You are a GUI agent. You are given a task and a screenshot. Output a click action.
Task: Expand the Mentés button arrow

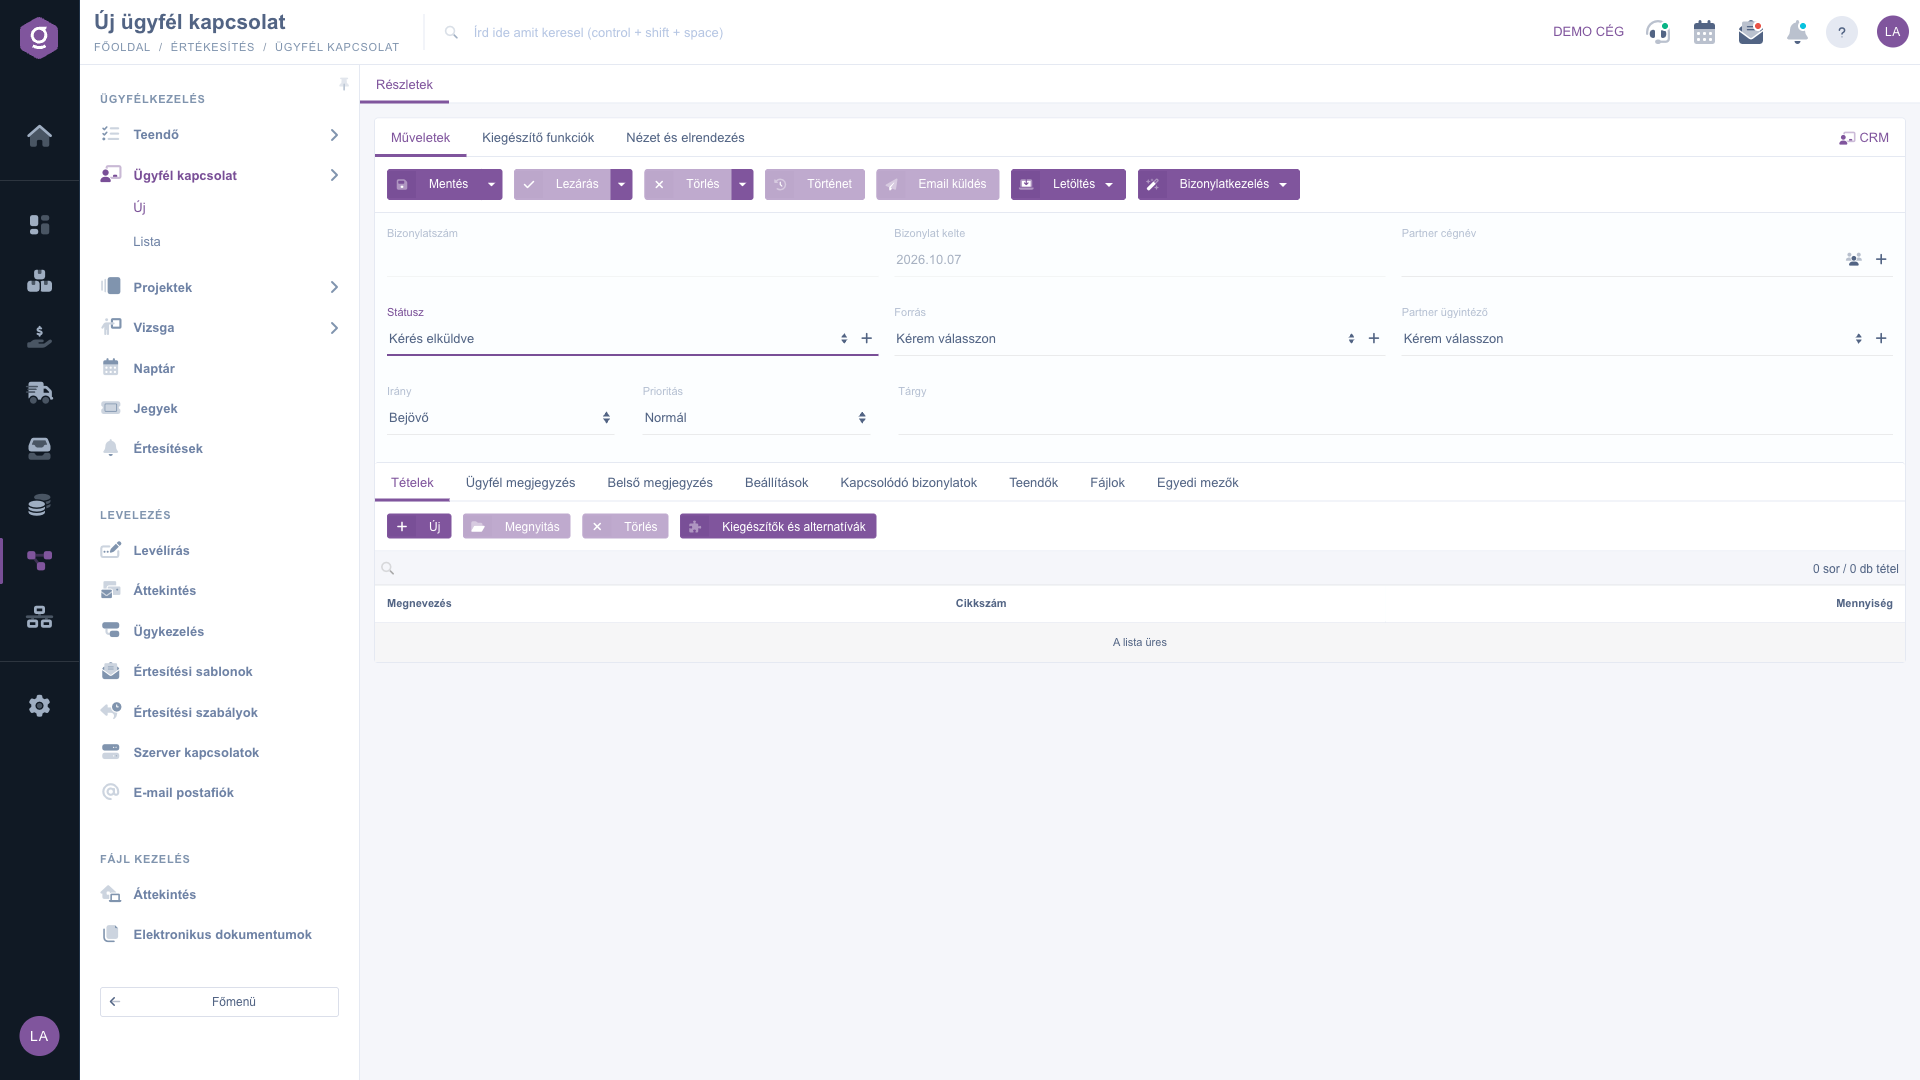click(x=491, y=185)
